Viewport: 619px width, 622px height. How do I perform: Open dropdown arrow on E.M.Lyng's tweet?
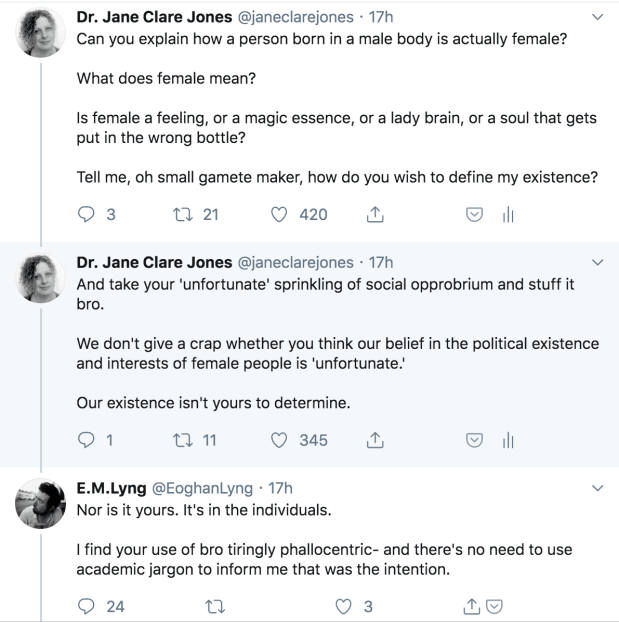(x=598, y=489)
